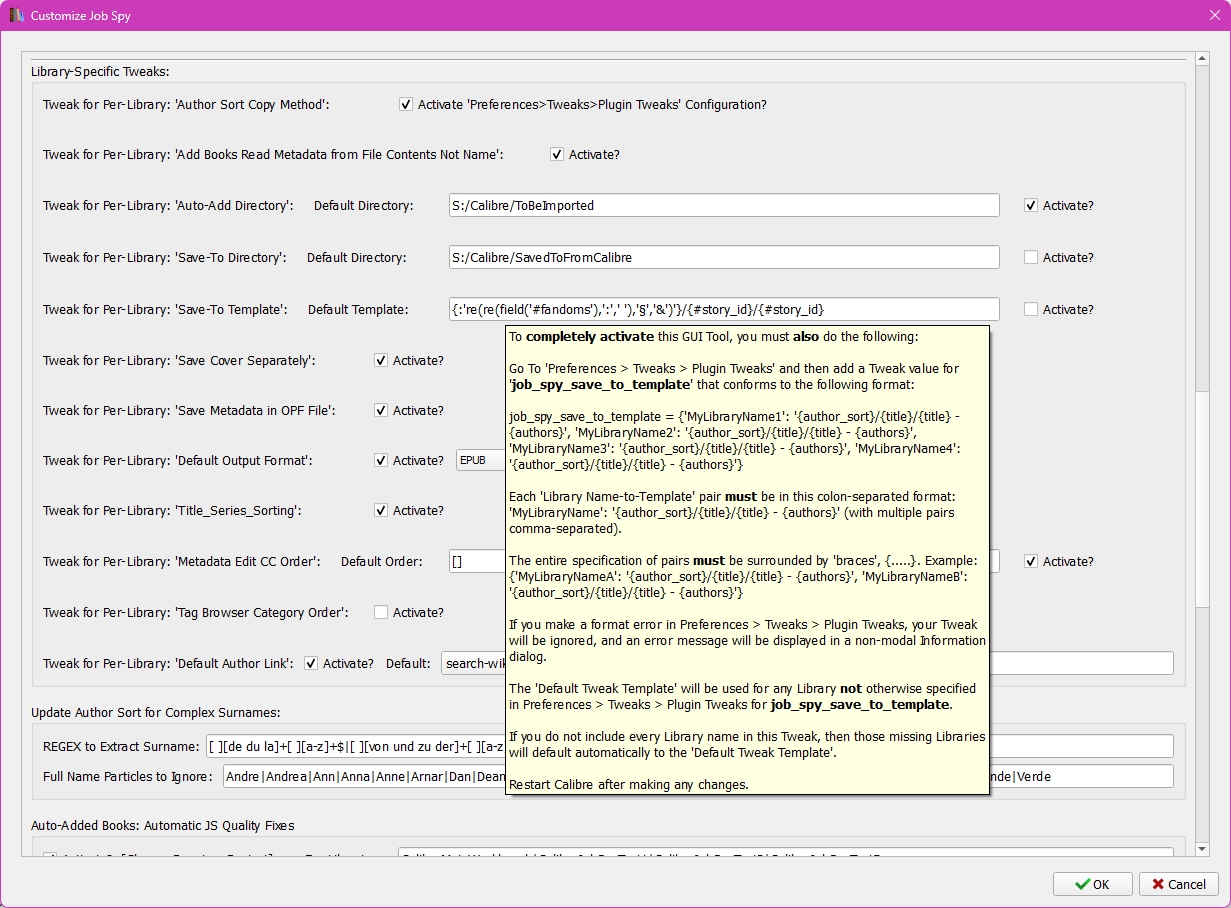Click the Save-To Default Template field
The height and width of the screenshot is (908, 1231).
pyautogui.click(x=724, y=309)
